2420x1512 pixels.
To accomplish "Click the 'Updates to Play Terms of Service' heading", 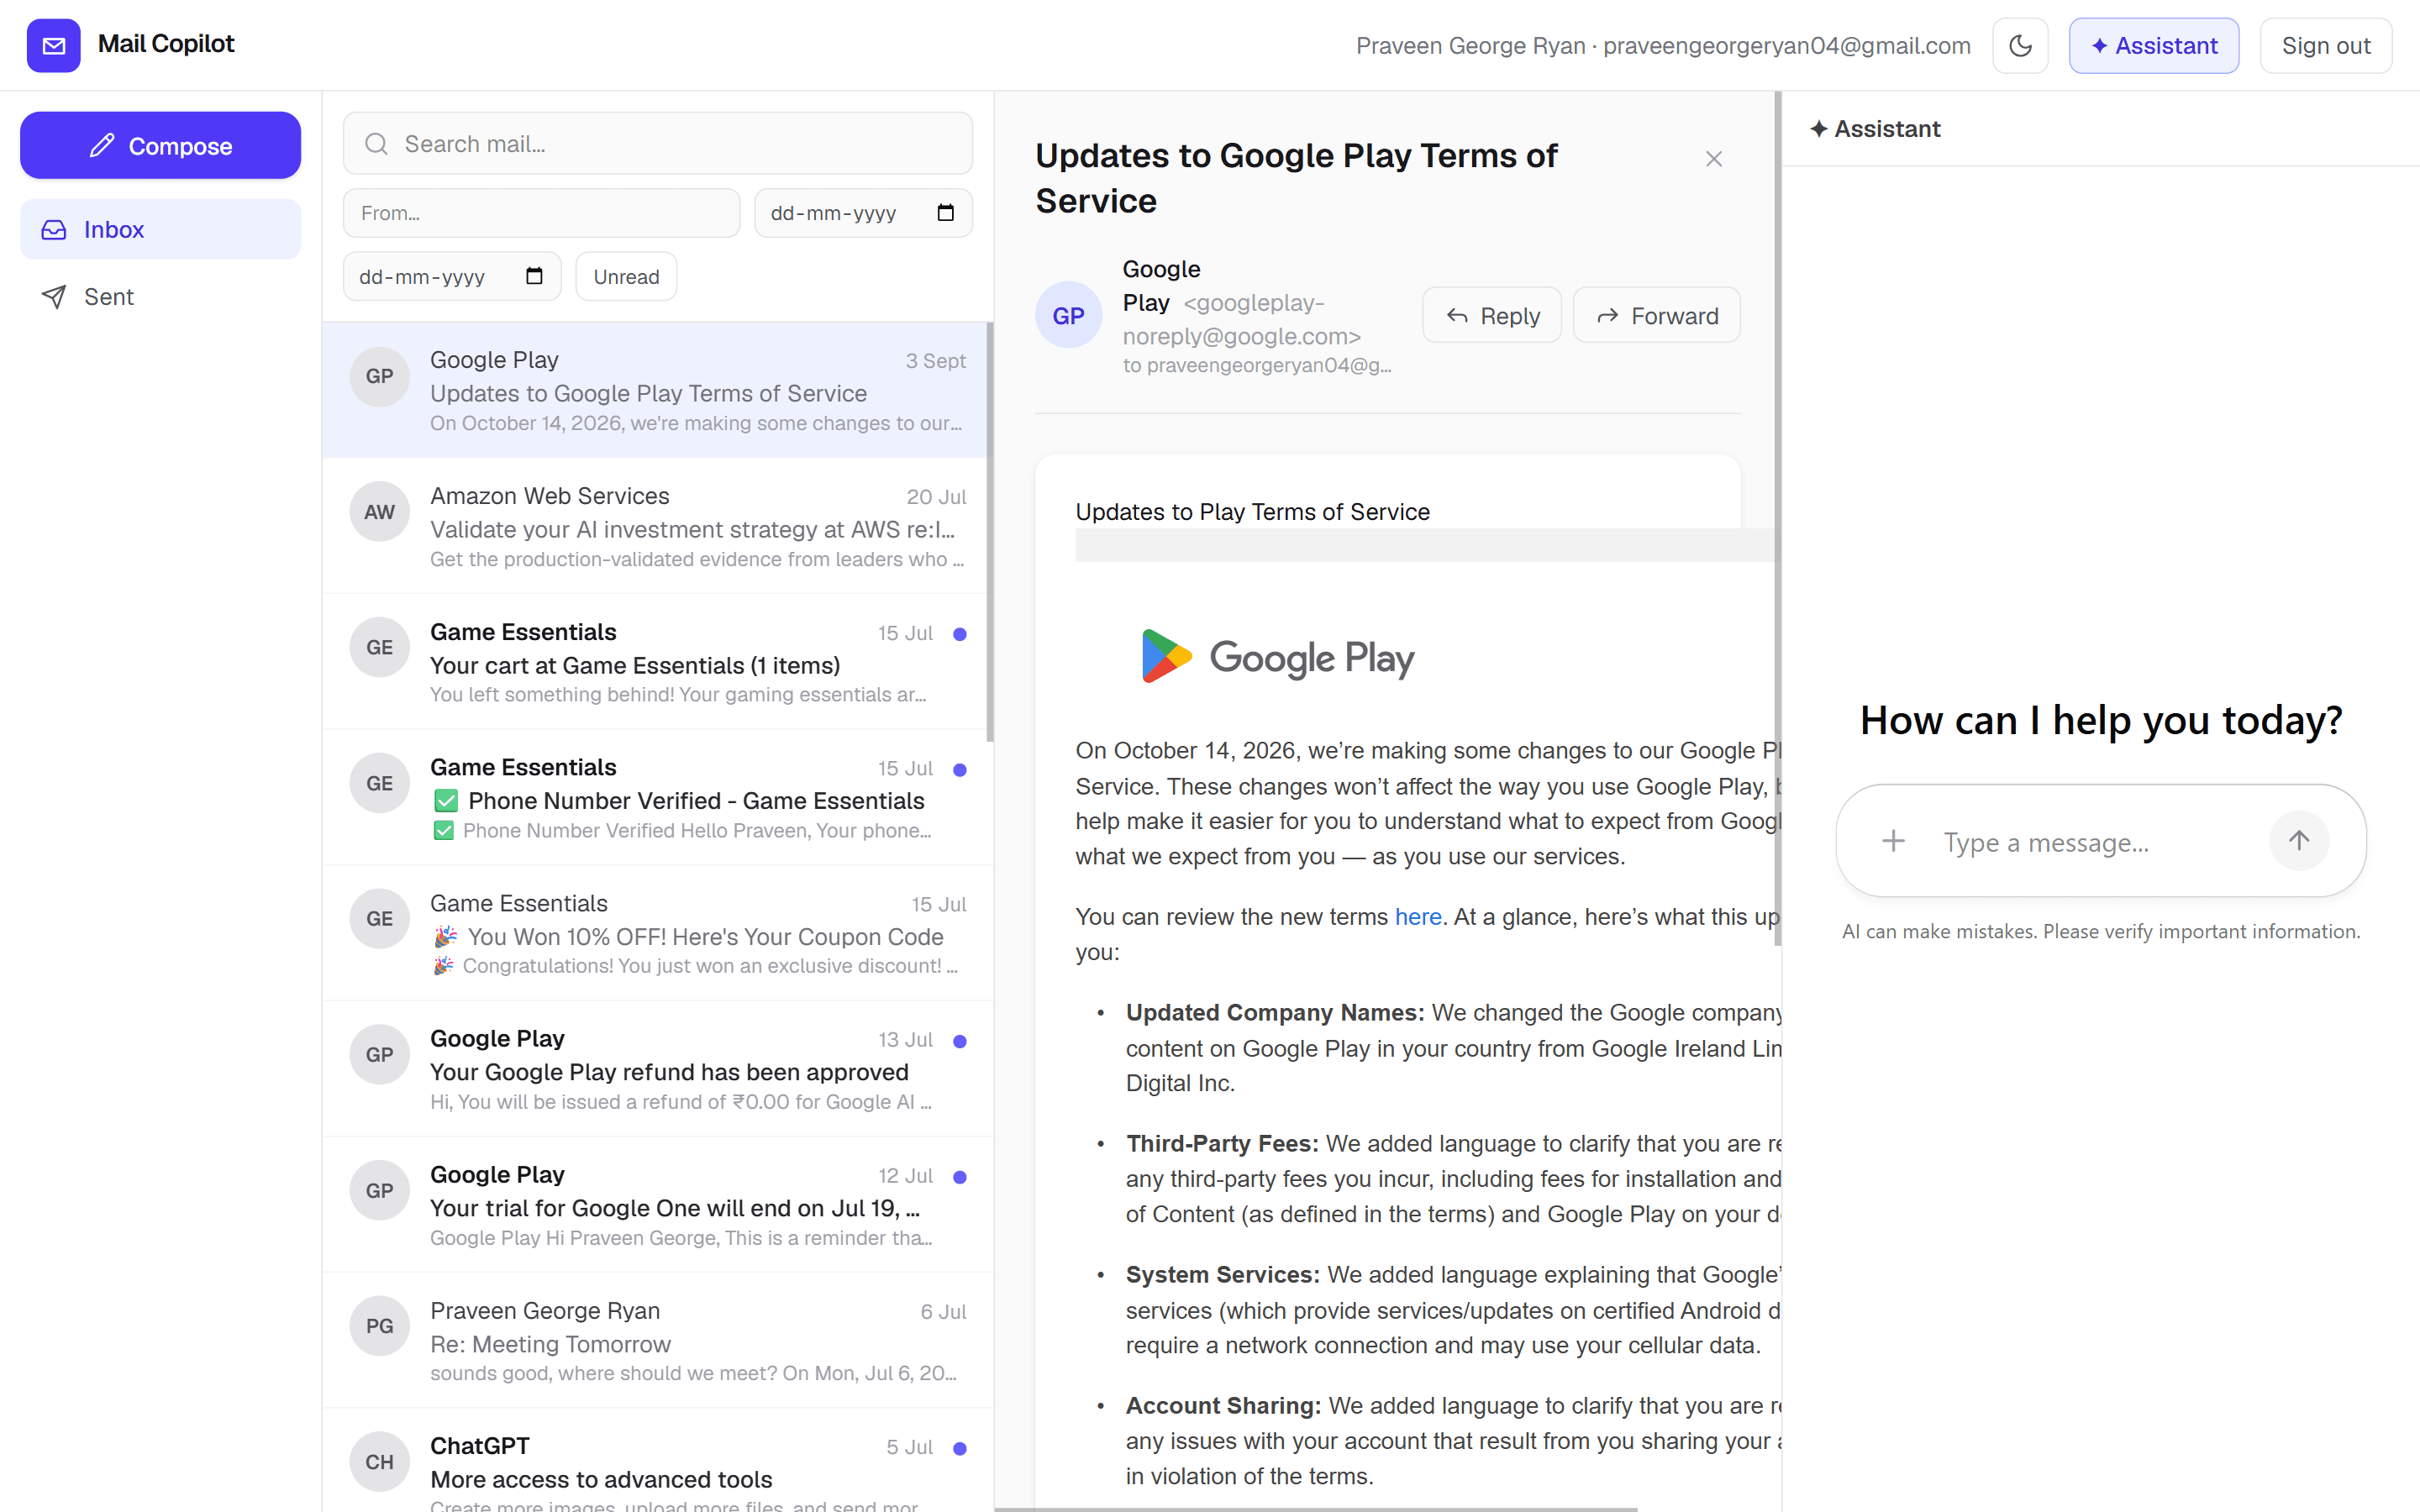I will 1252,512.
